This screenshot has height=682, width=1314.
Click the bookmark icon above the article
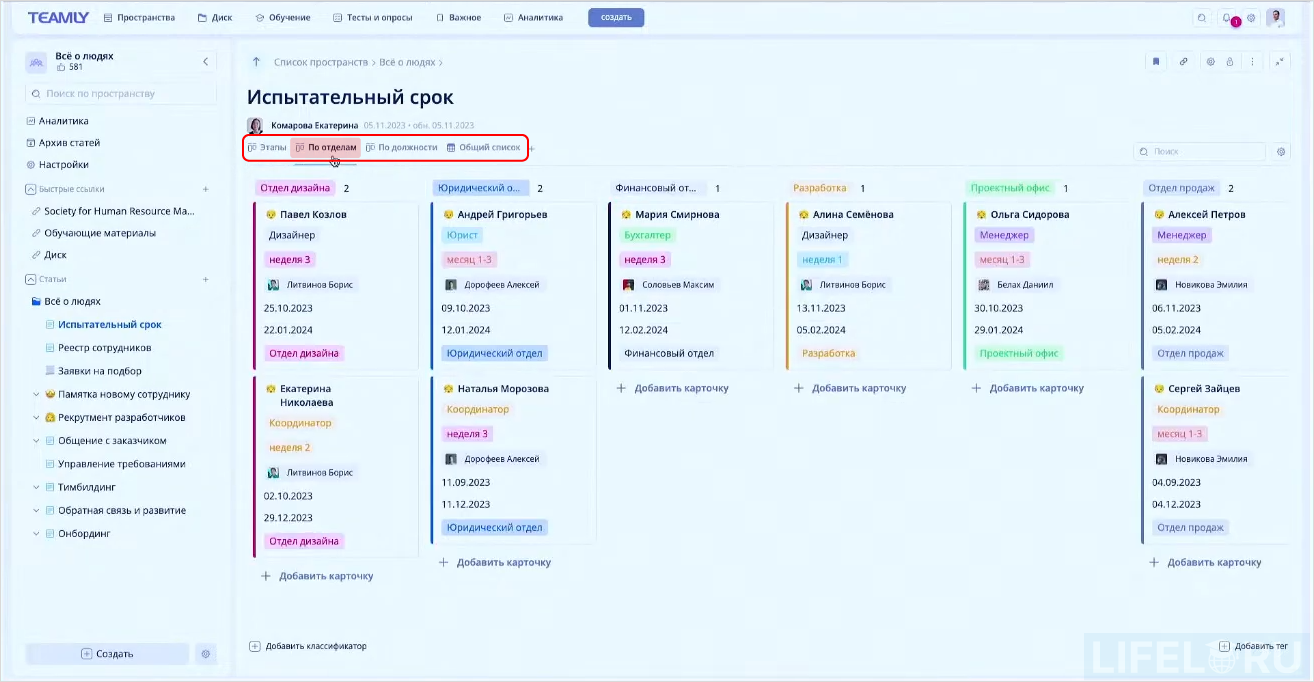[x=1156, y=61]
